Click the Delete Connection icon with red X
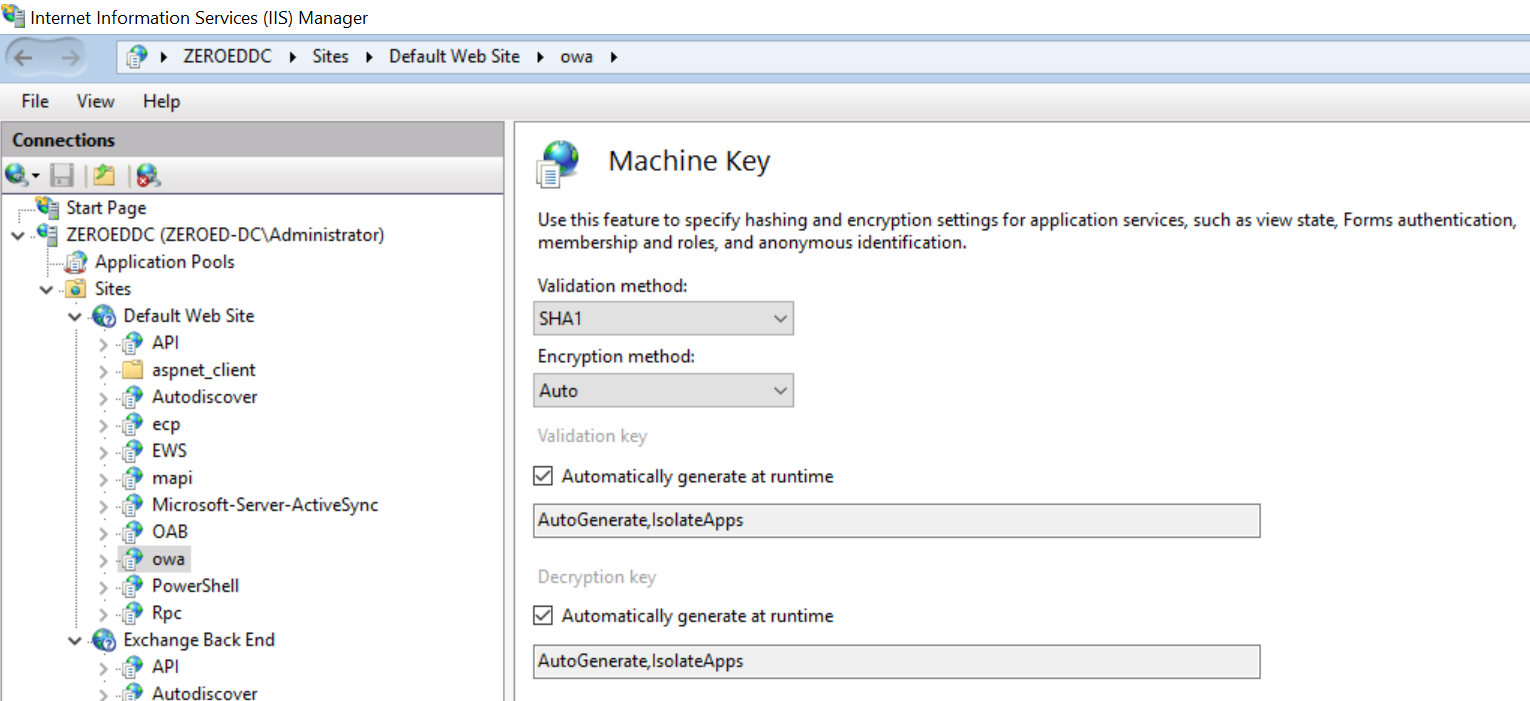Image resolution: width=1530 pixels, height=701 pixels. pyautogui.click(x=148, y=176)
